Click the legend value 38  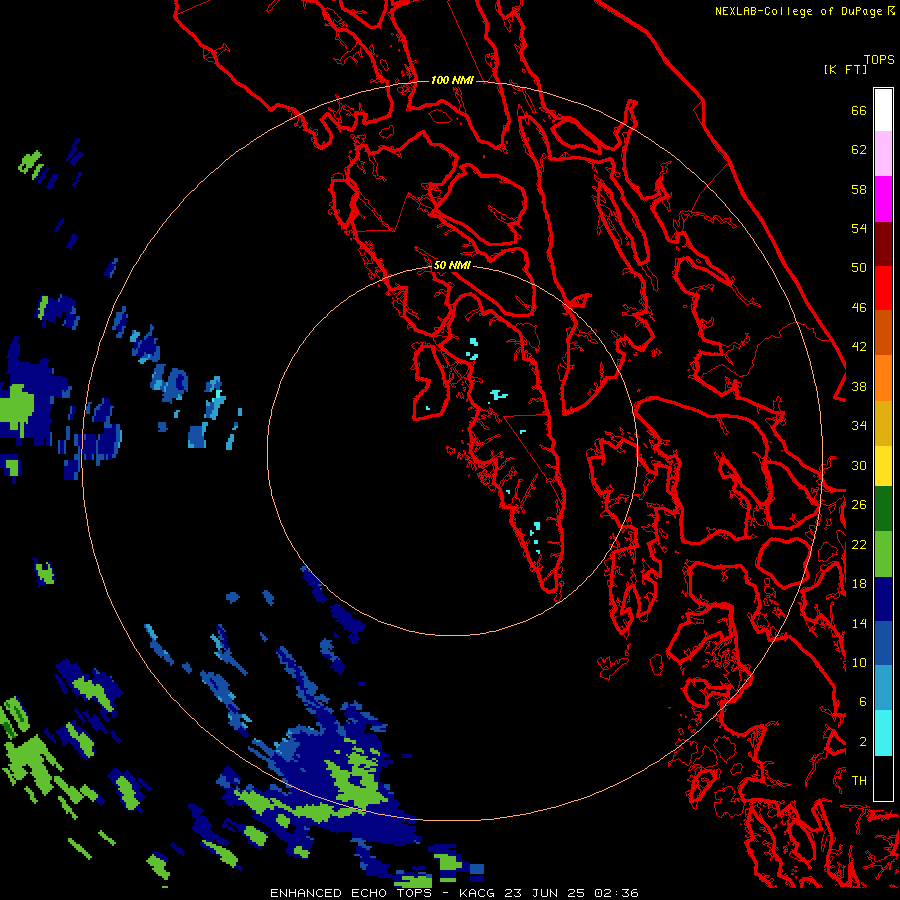pos(859,386)
